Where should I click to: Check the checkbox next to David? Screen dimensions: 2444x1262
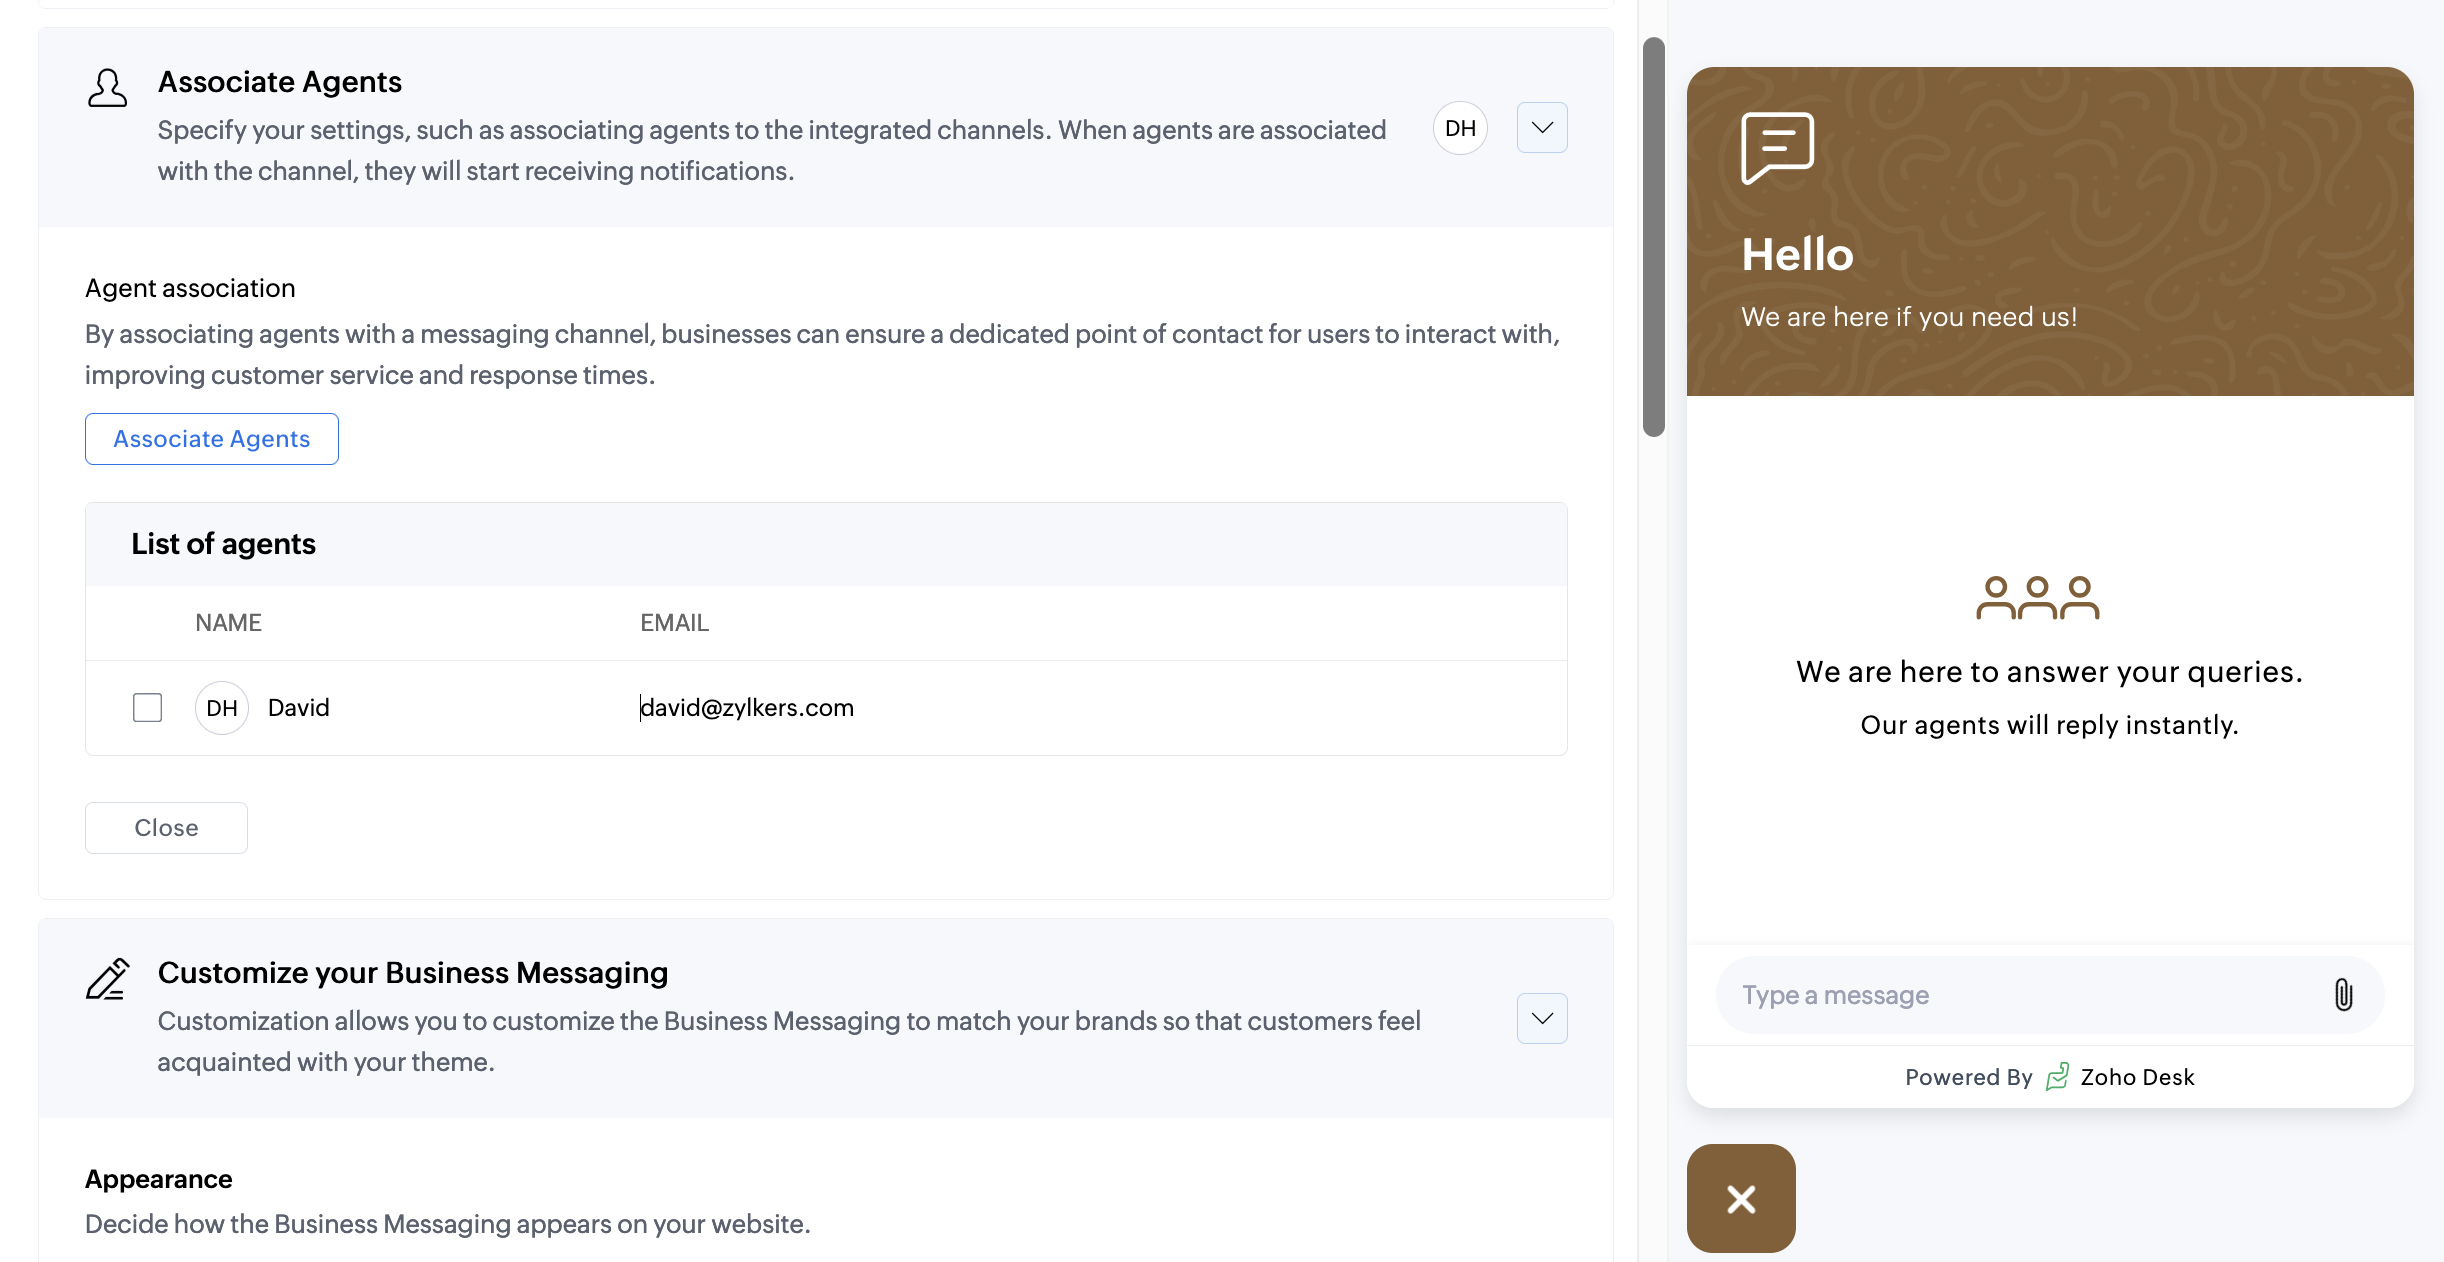(147, 708)
